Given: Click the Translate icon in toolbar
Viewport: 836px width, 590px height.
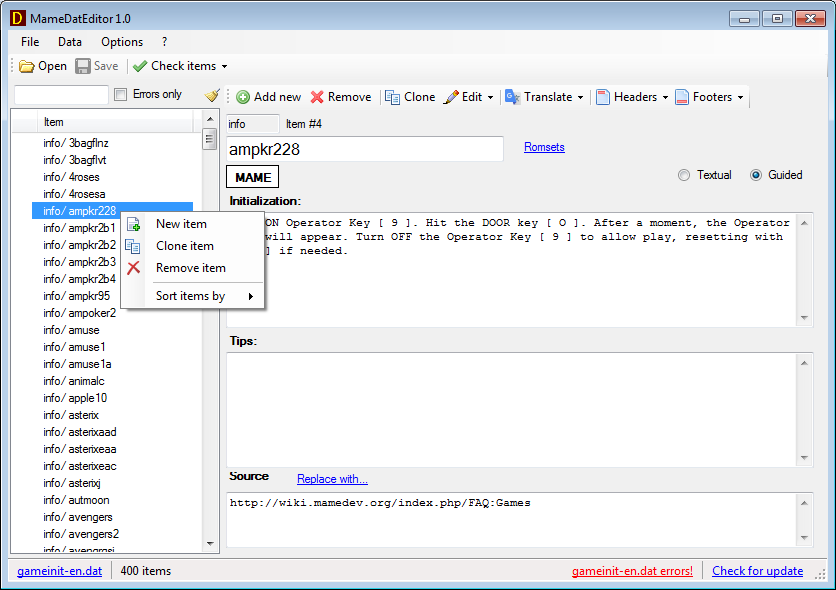Looking at the screenshot, I should tap(512, 97).
